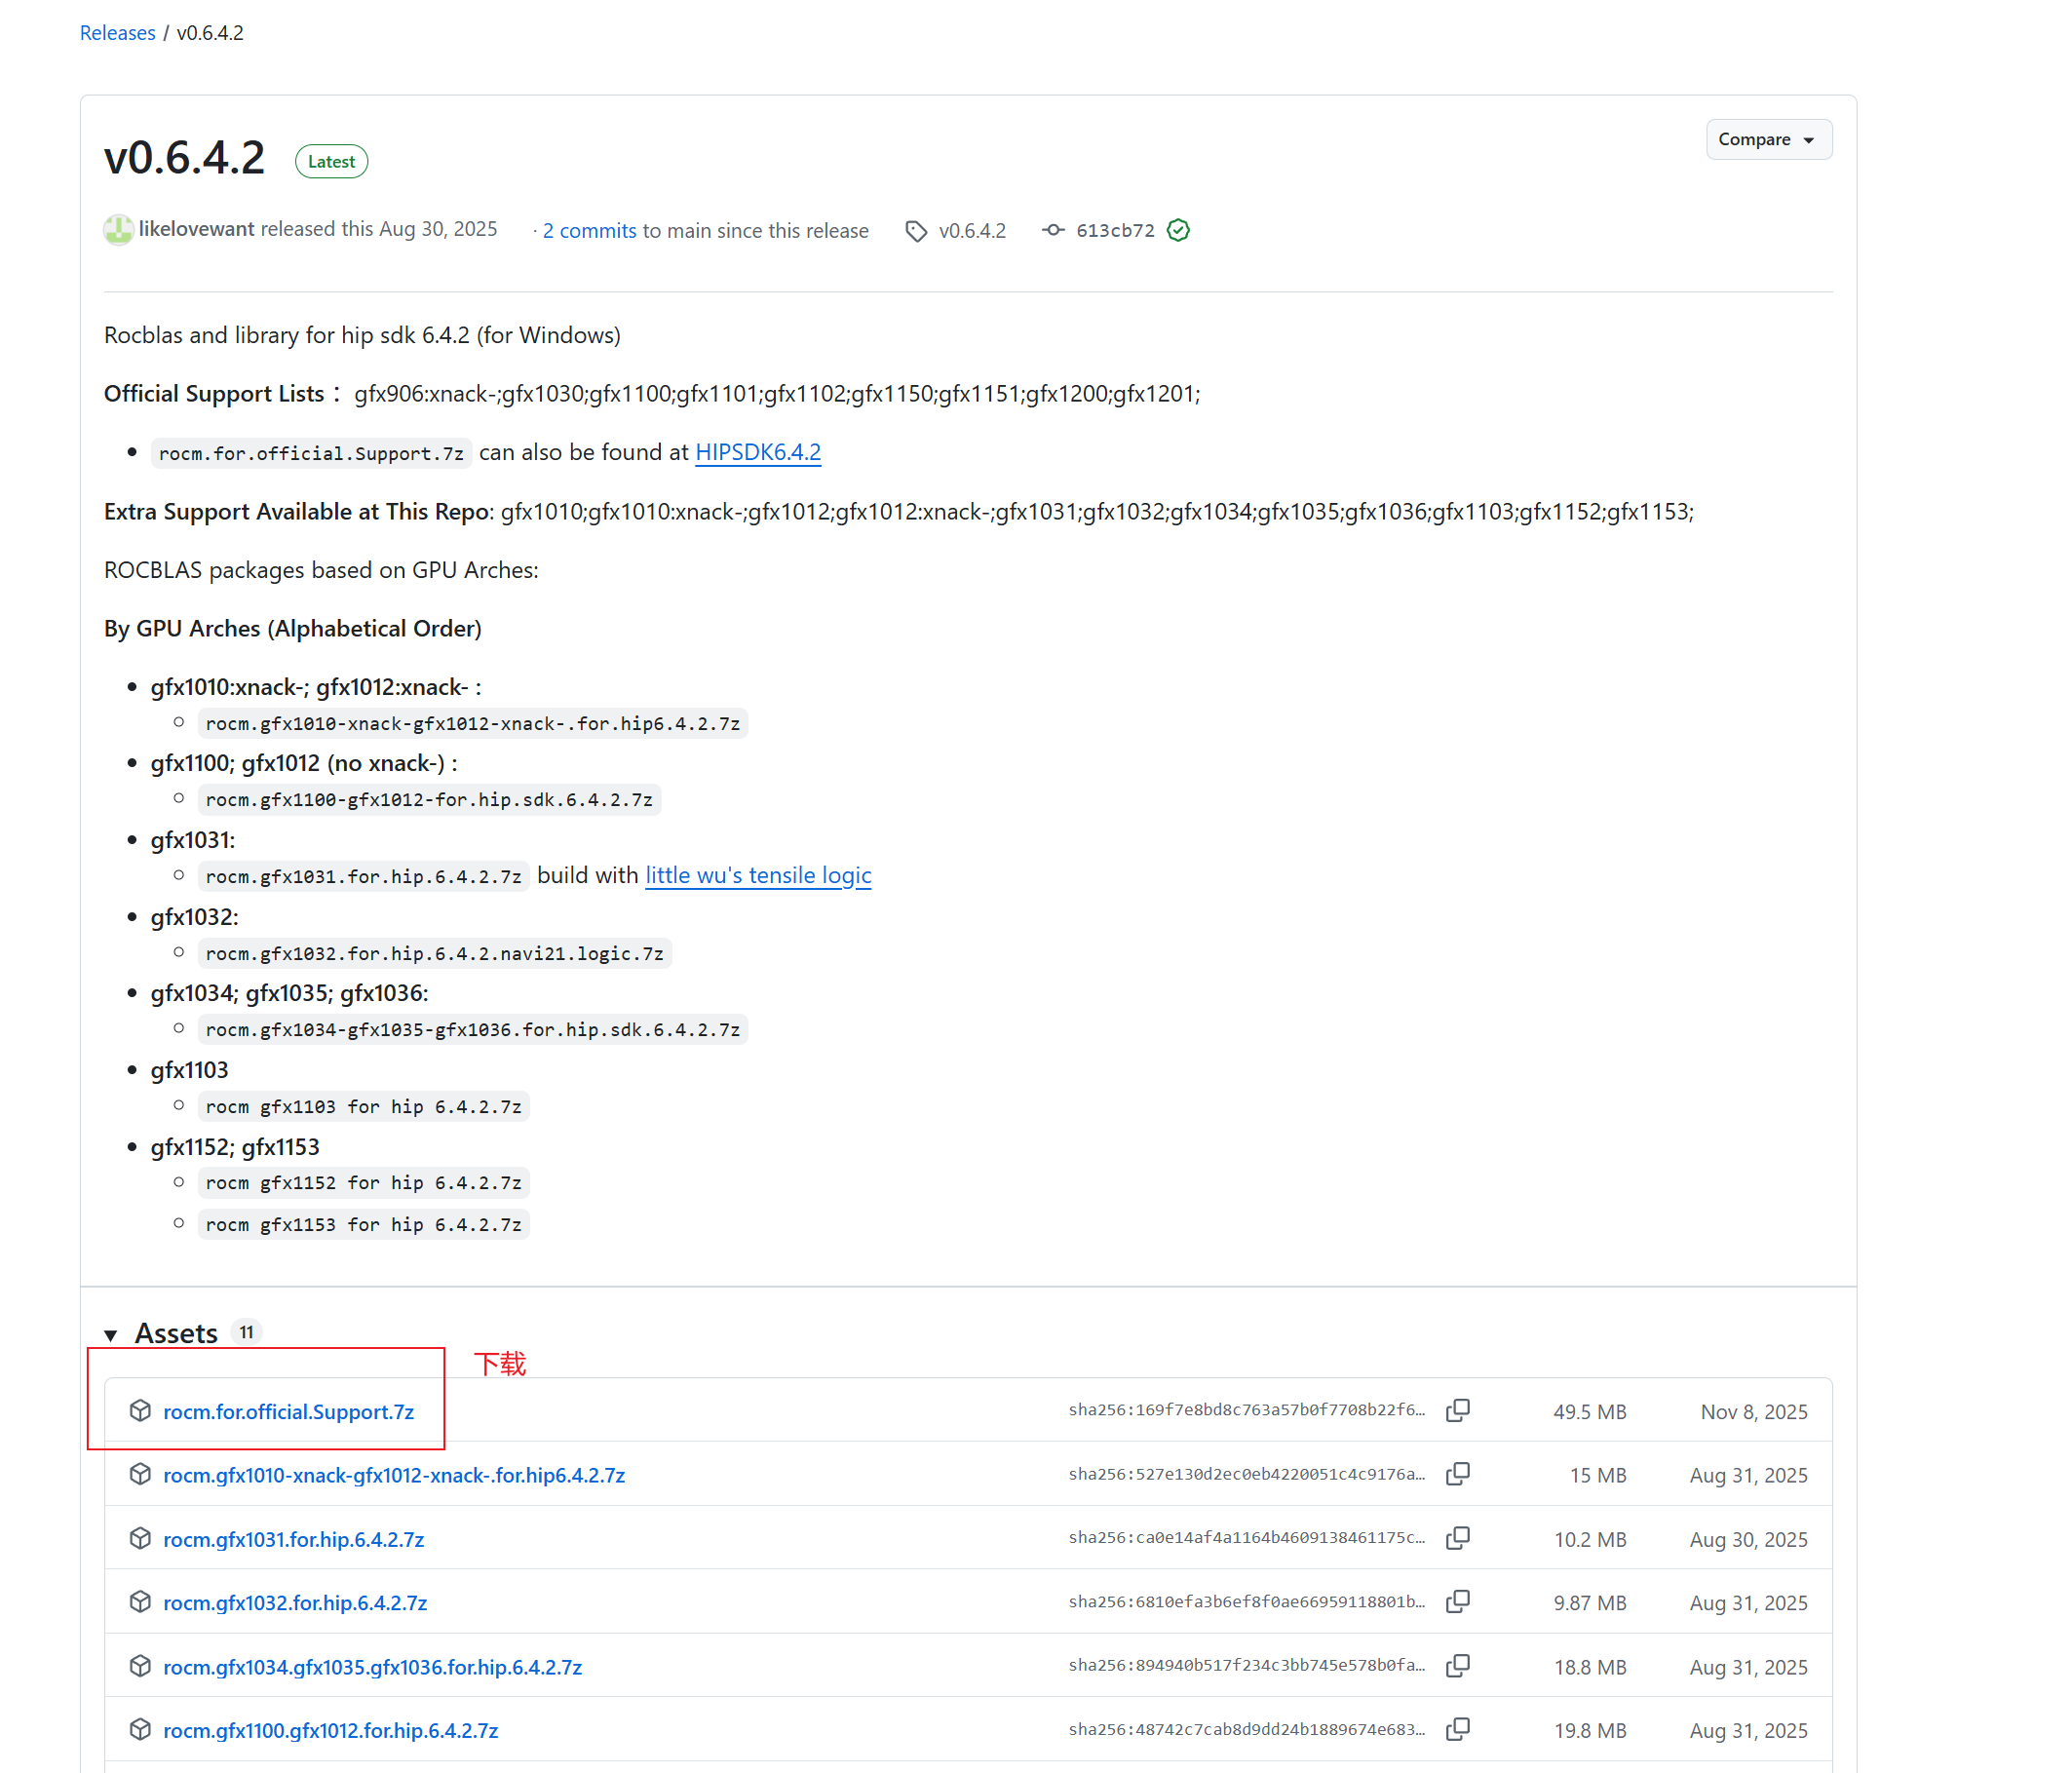The height and width of the screenshot is (1773, 2072).
Task: Copy sha256 of rocm.gfx1032 asset
Action: pos(1457,1602)
